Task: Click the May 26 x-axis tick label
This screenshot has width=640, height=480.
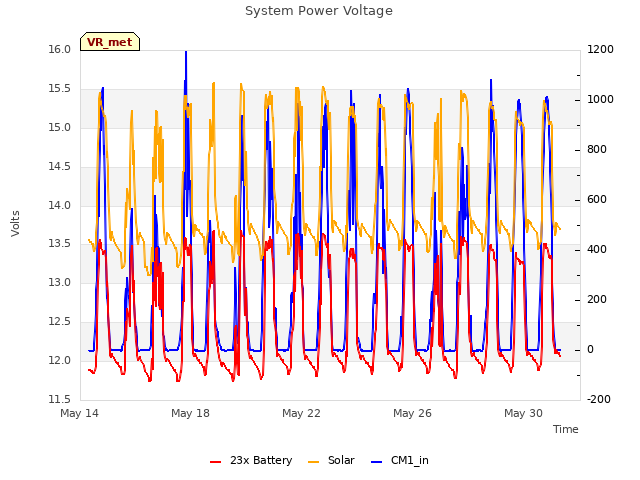Action: (x=412, y=413)
